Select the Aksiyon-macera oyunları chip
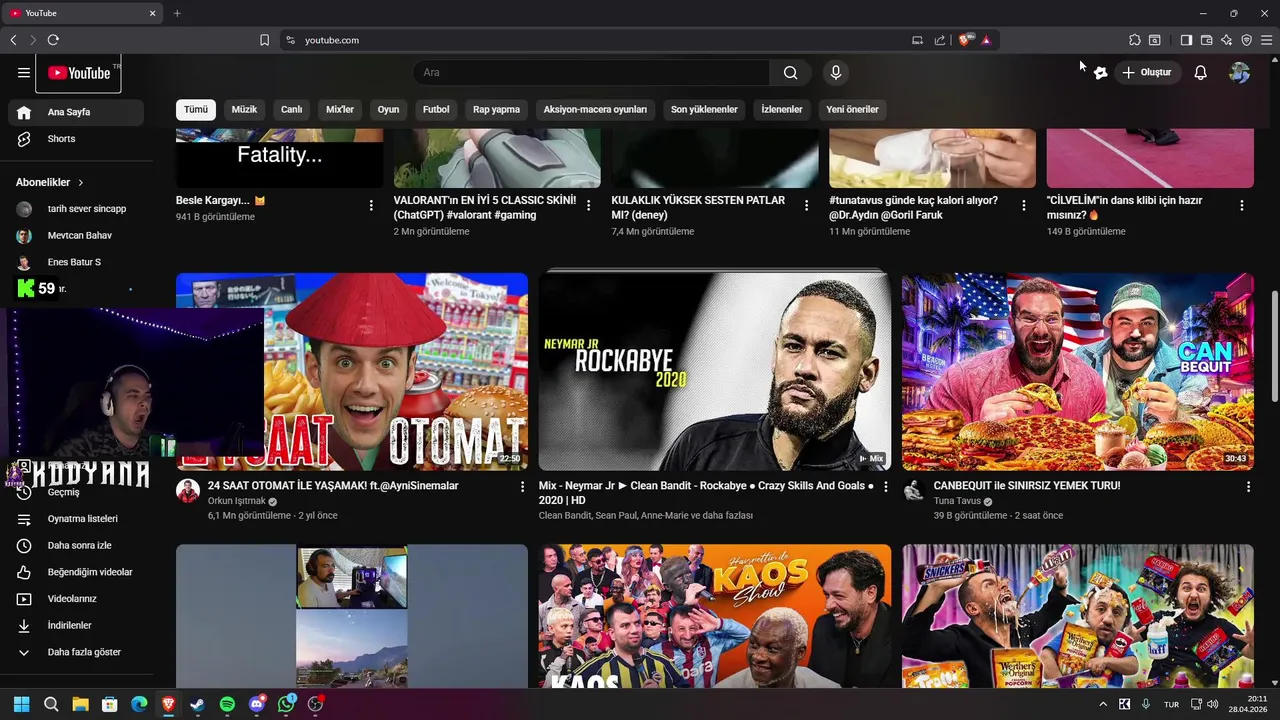 [x=595, y=109]
